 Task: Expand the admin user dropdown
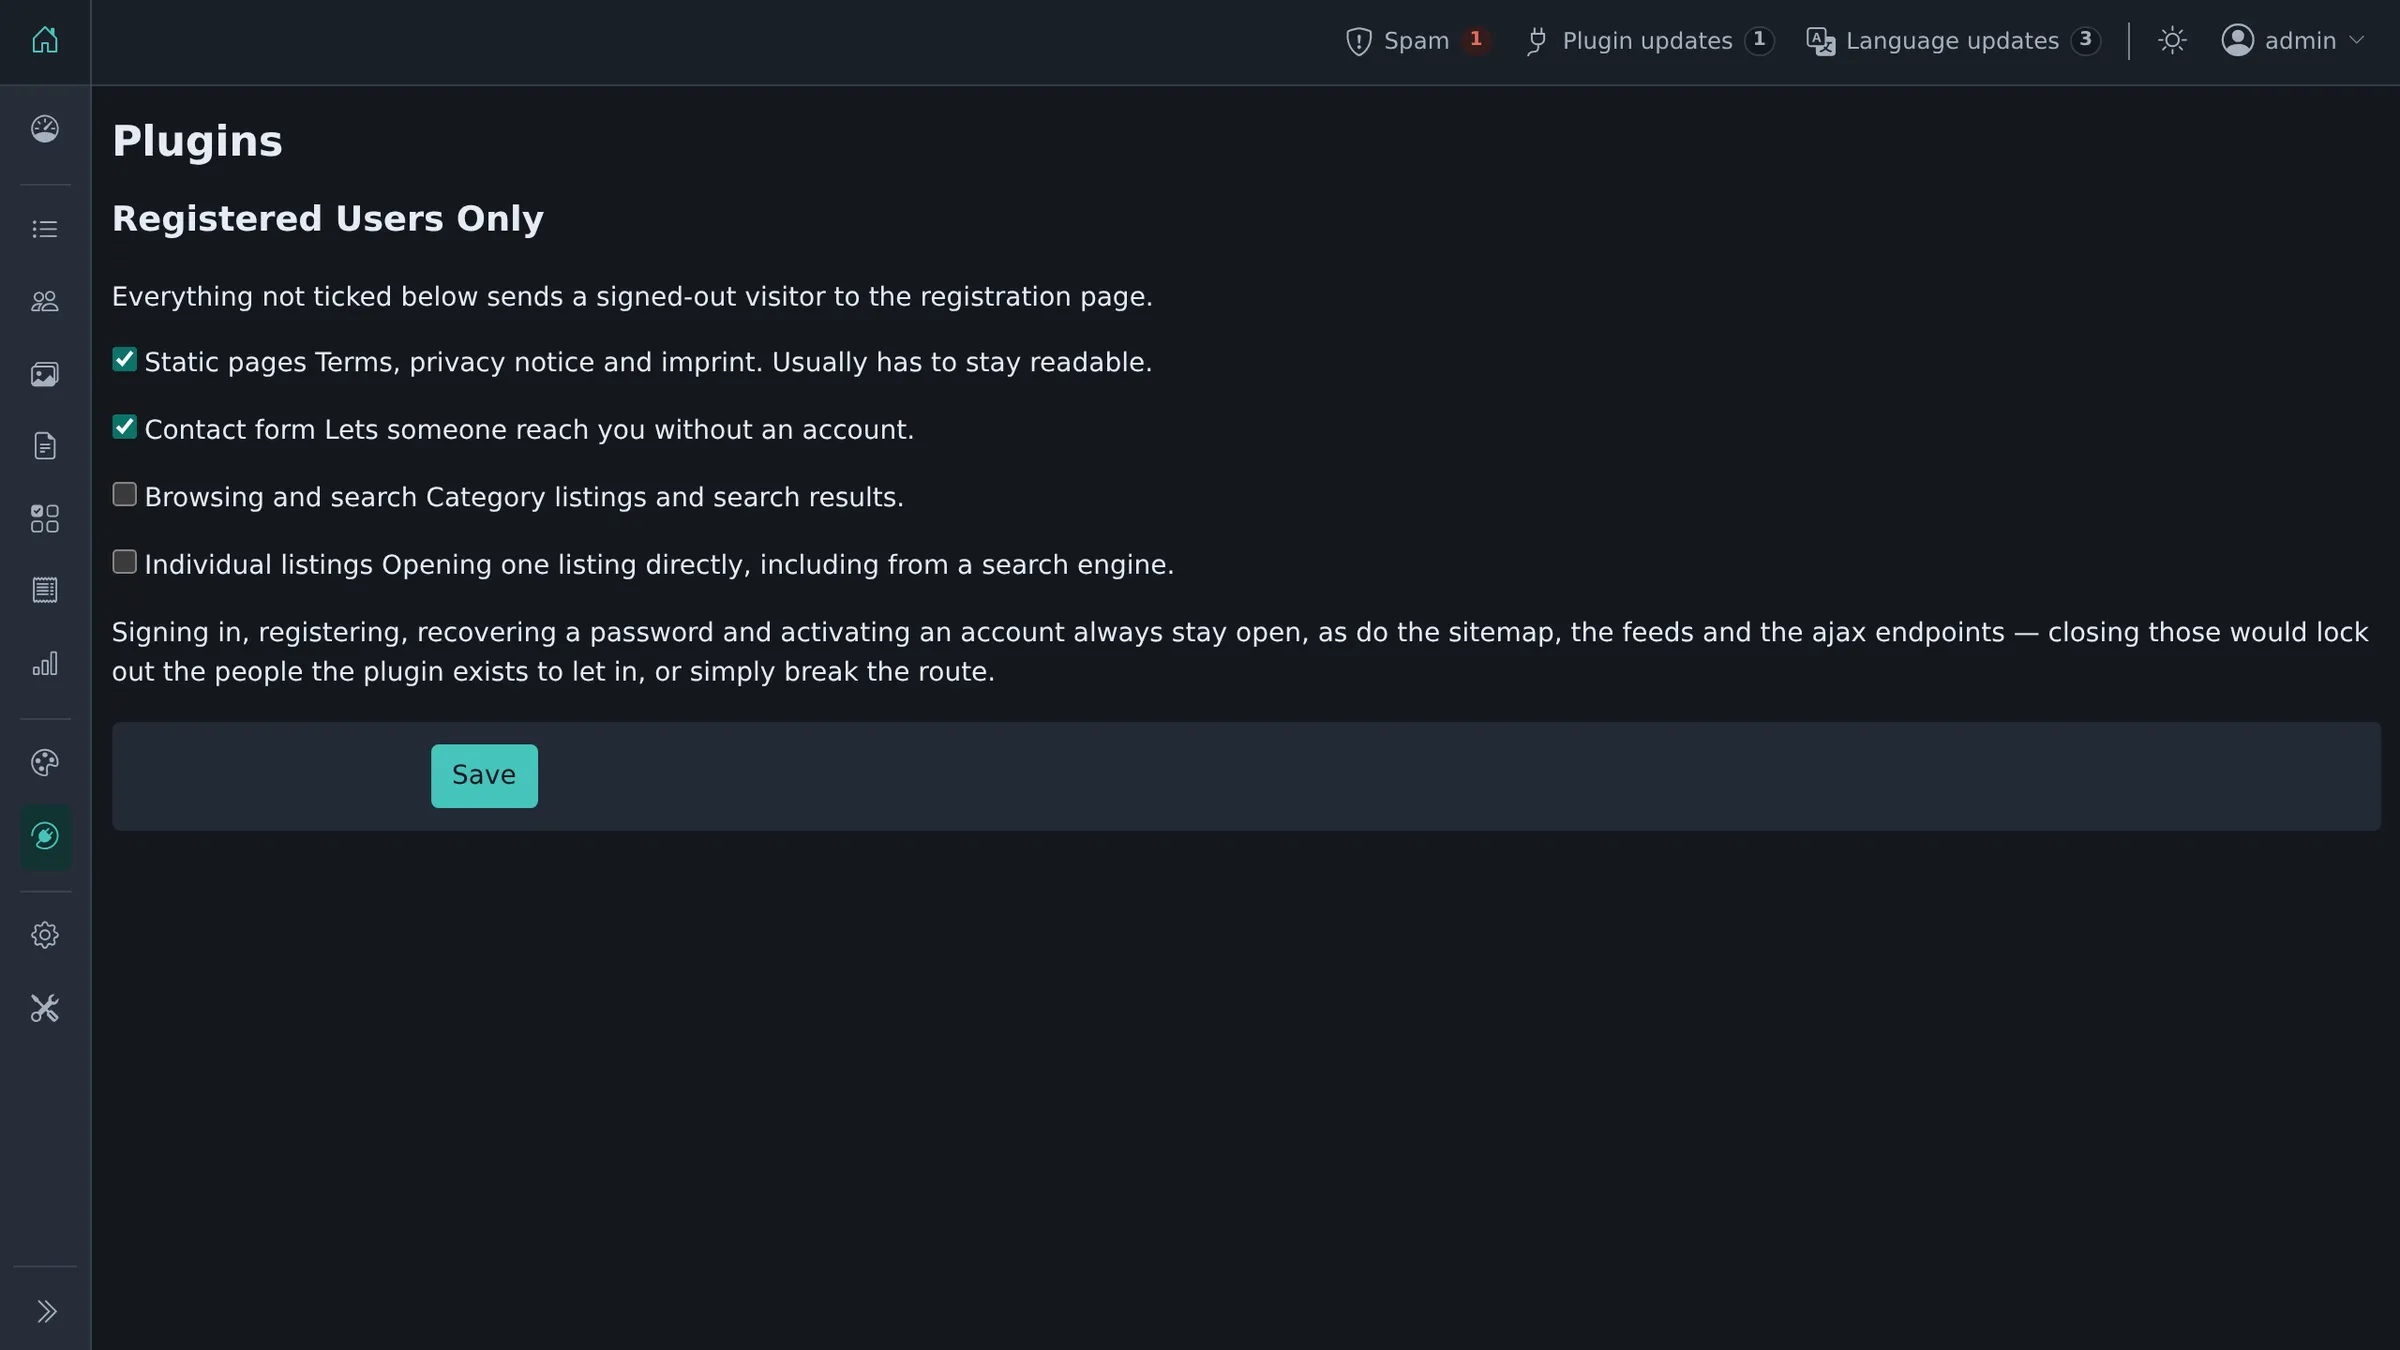[2294, 41]
